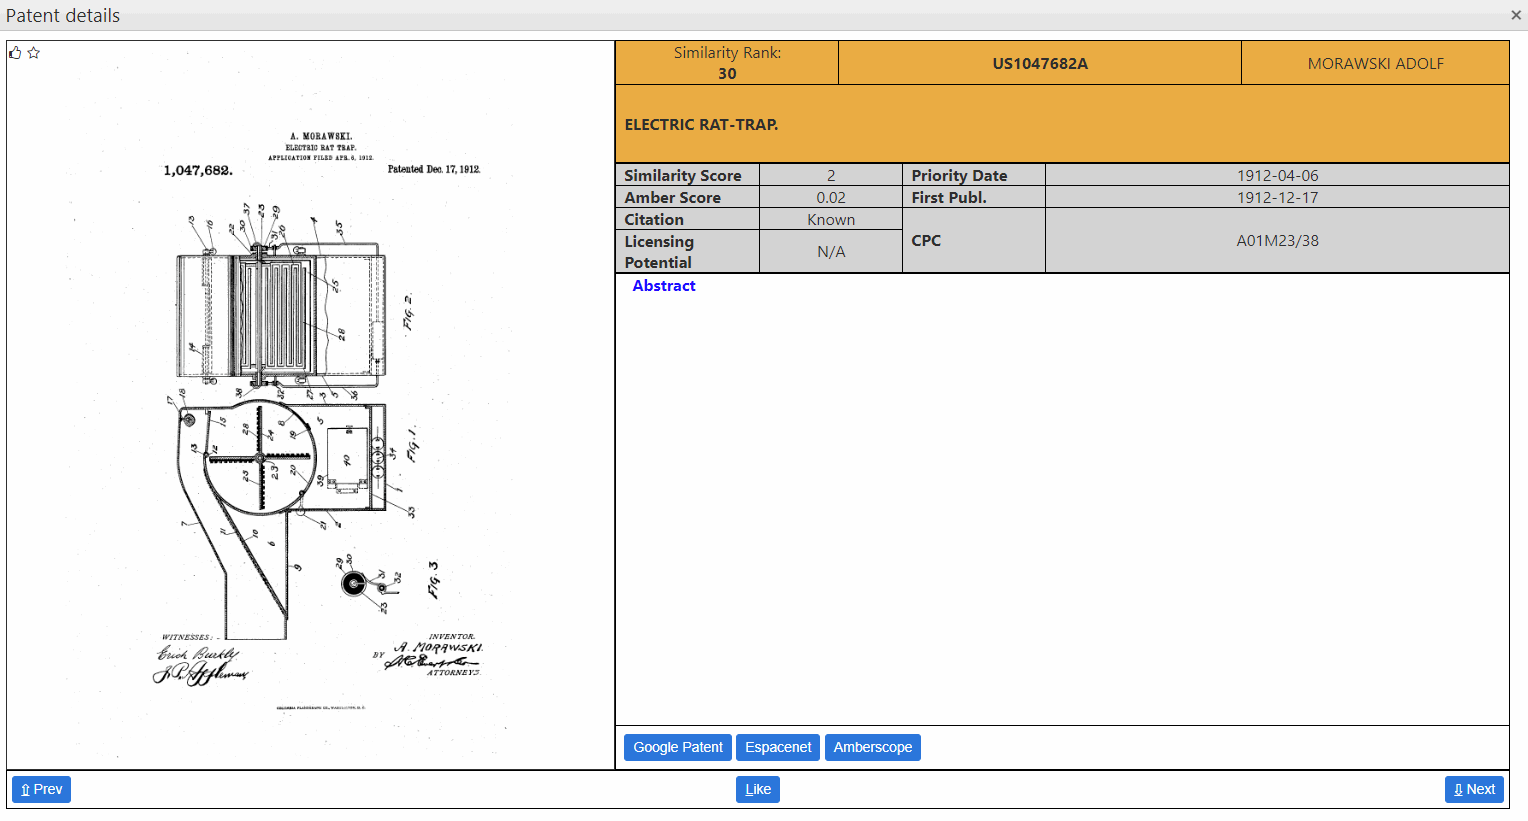Click the CPC code A01M23/38
Screen dimensions: 1528x821
(x=1277, y=241)
